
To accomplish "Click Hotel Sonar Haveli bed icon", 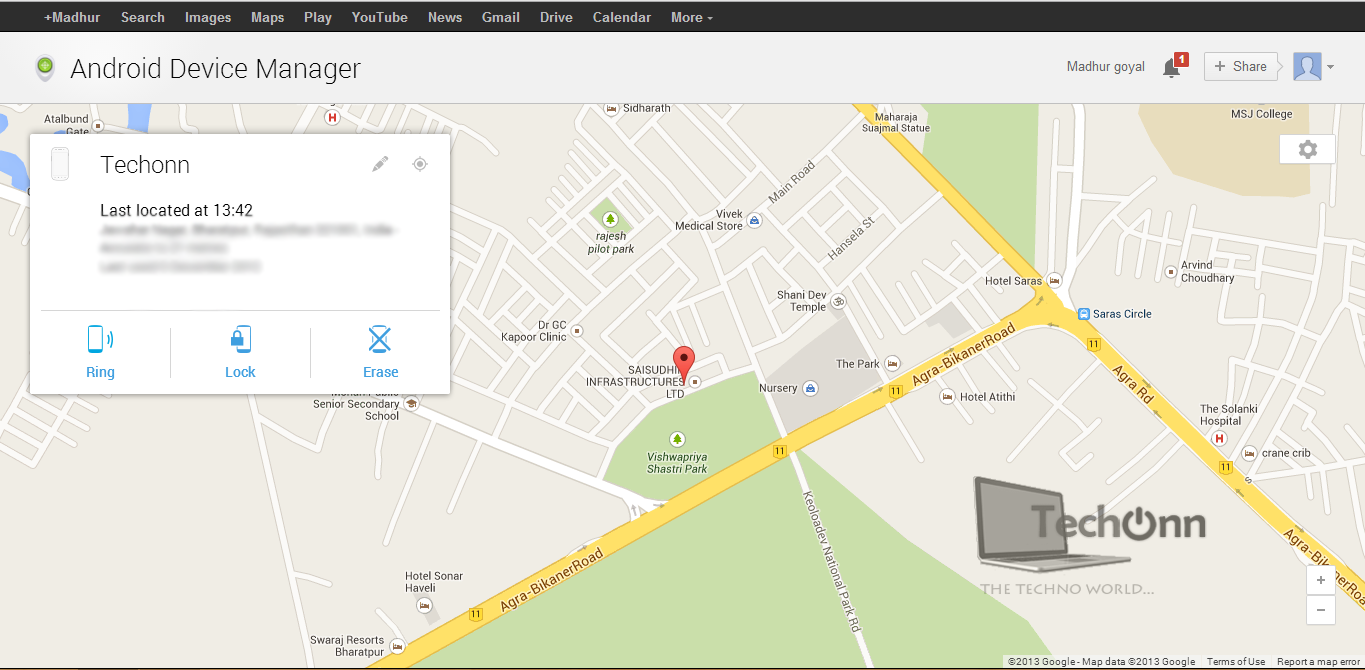I will [x=424, y=606].
